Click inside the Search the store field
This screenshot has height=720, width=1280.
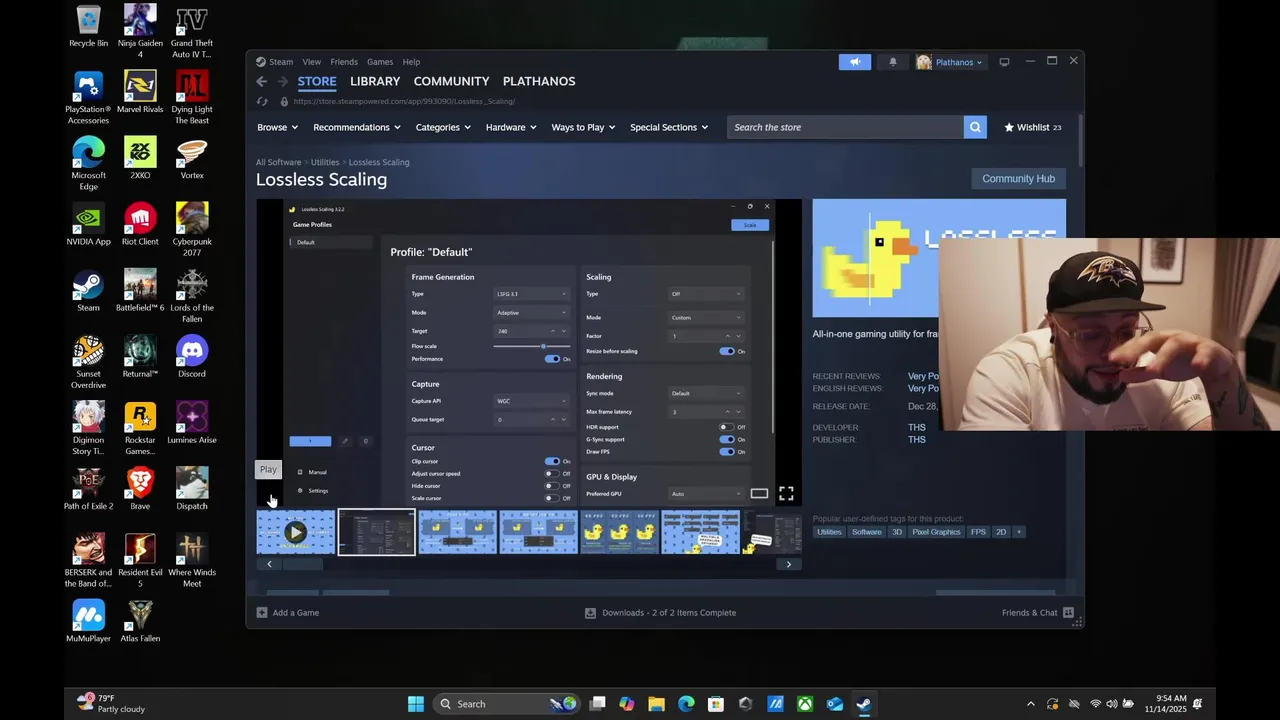click(845, 127)
